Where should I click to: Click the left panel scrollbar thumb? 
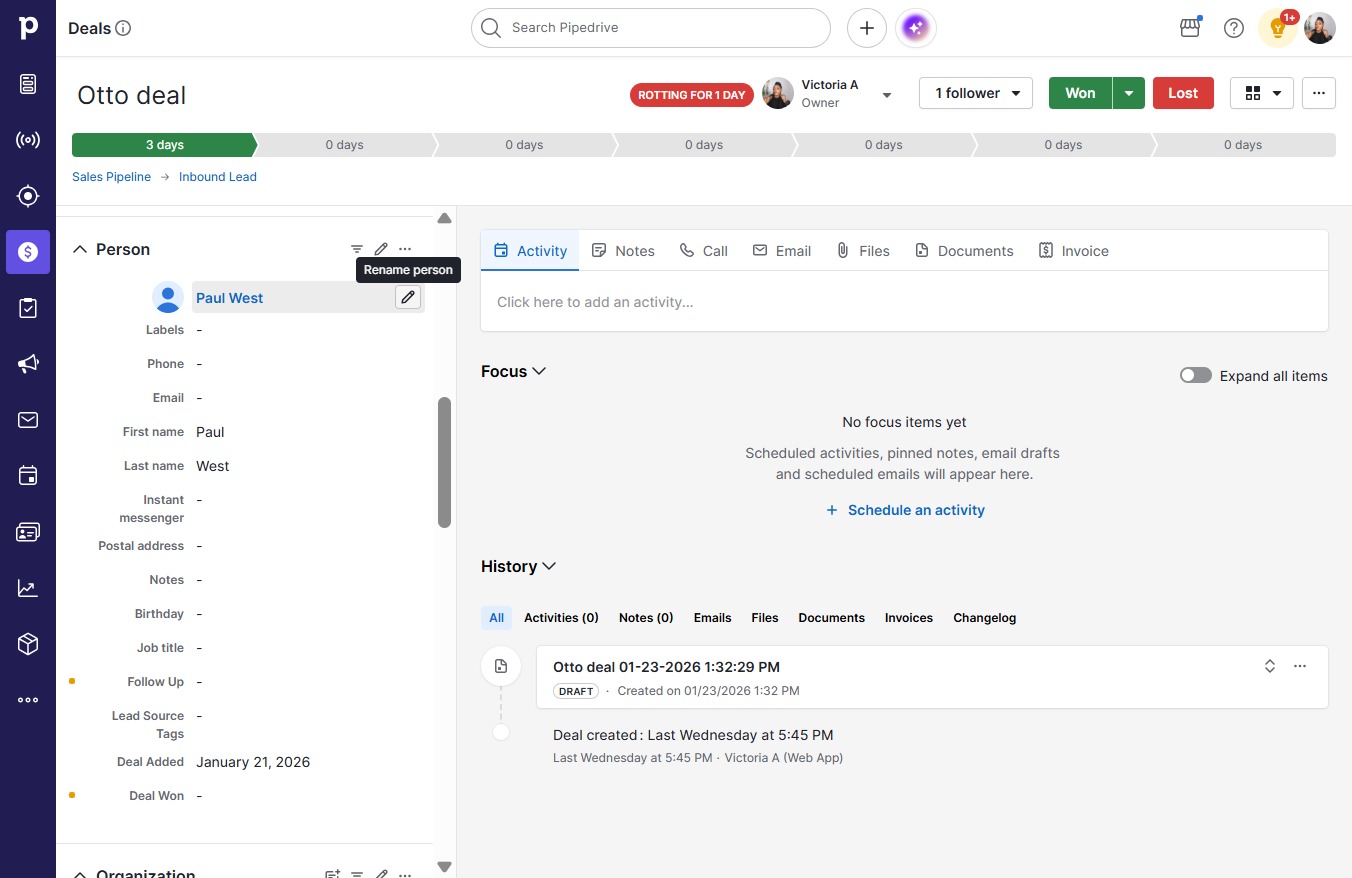tap(444, 462)
